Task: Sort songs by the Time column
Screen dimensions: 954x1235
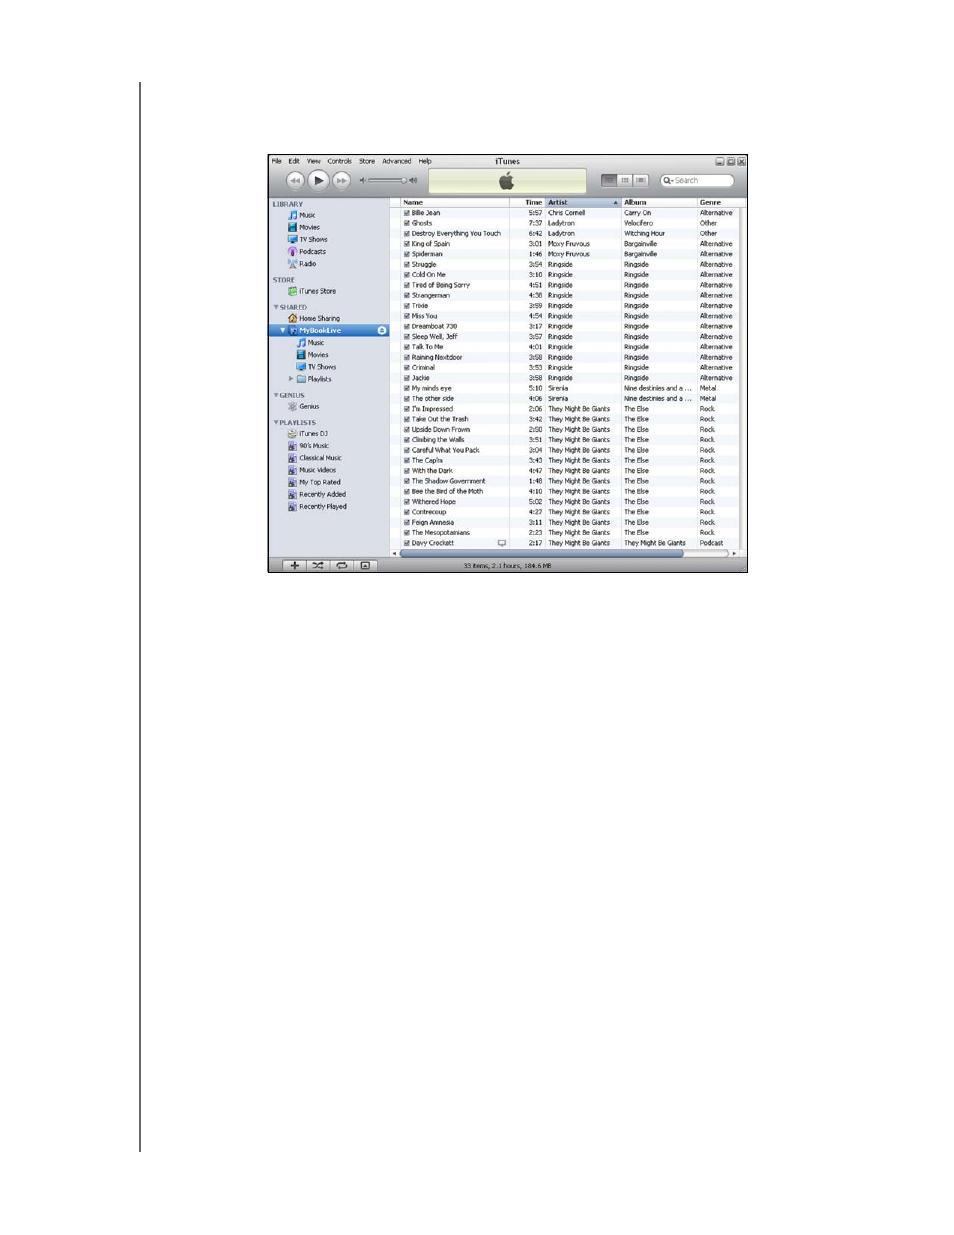Action: 529,202
